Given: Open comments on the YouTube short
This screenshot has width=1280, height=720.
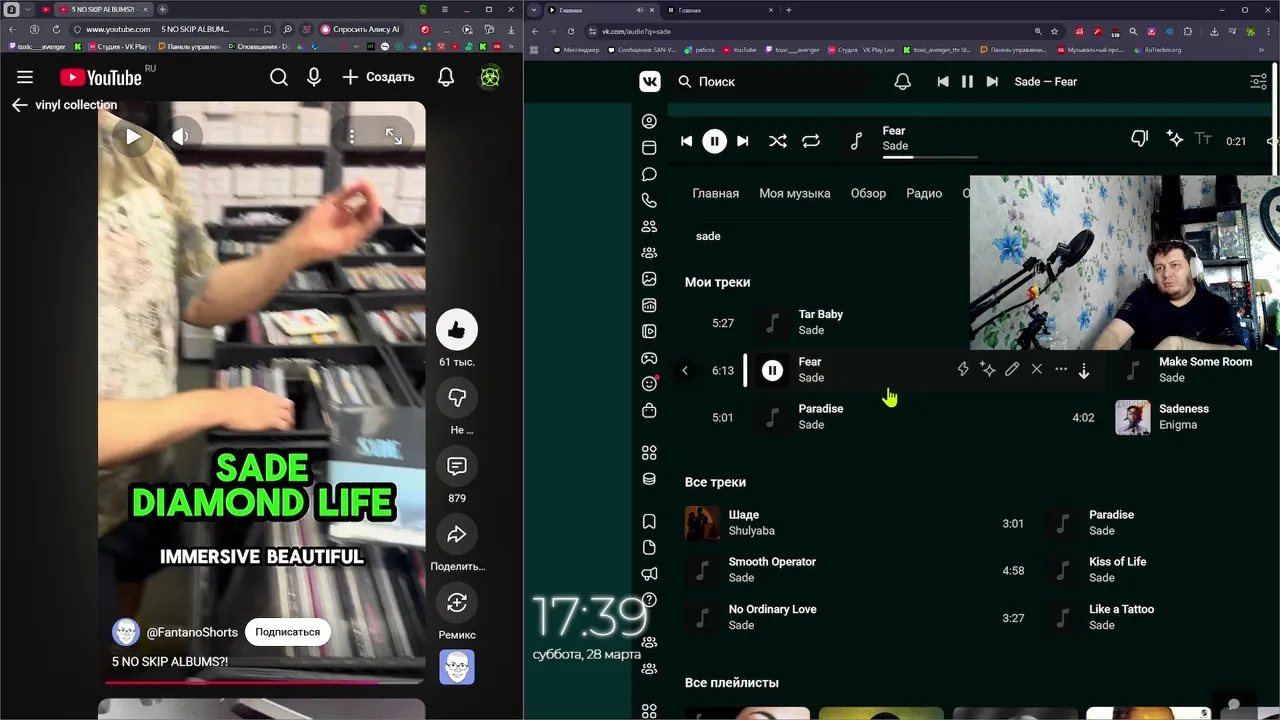Looking at the screenshot, I should (457, 466).
